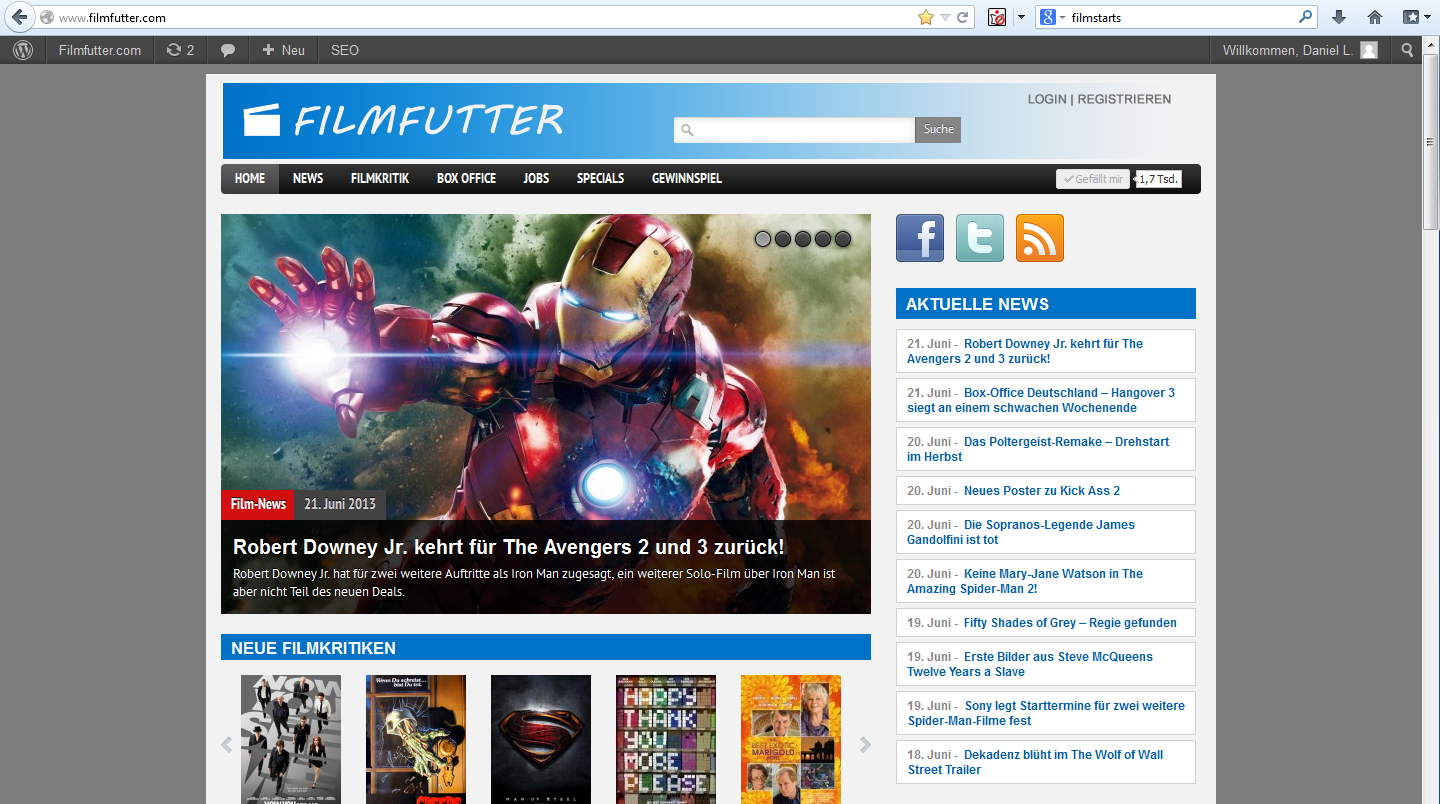Select the last slider dot indicator
Screen dimensions: 1440x804
(843, 239)
